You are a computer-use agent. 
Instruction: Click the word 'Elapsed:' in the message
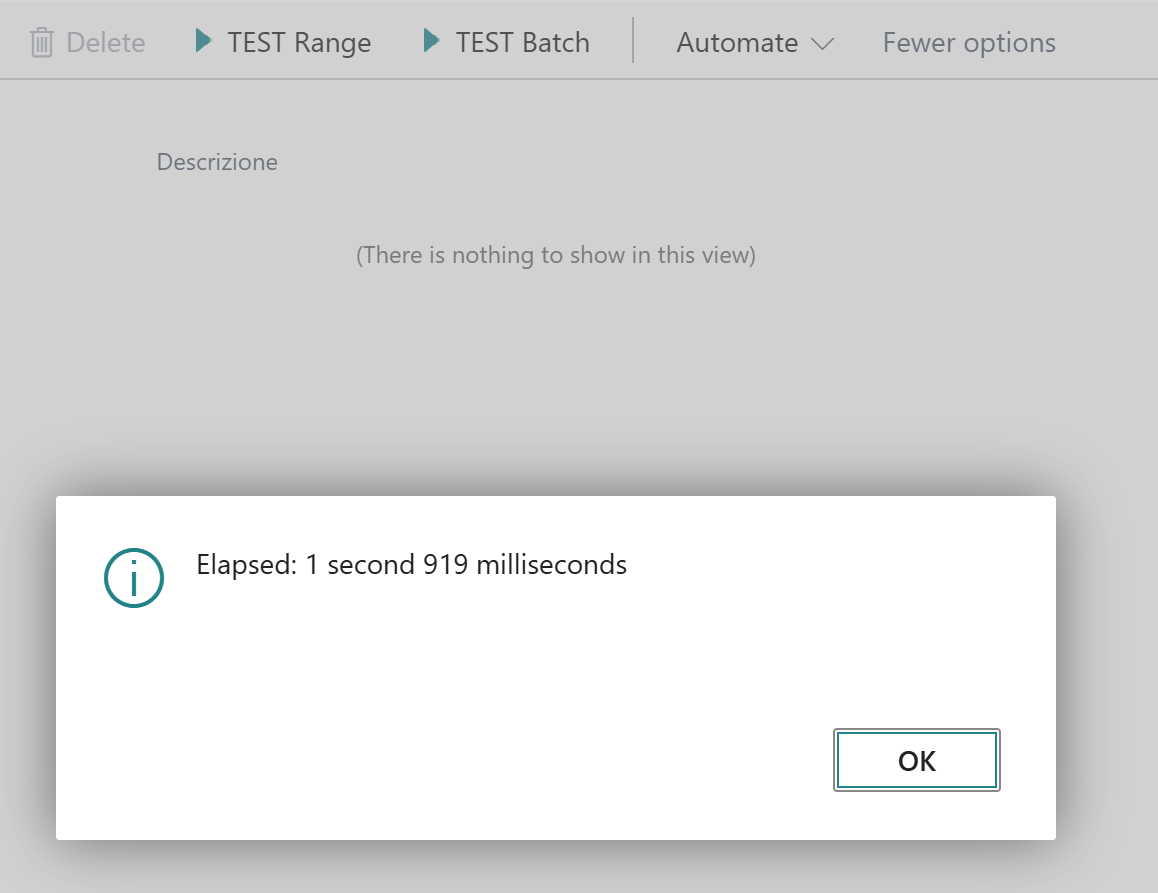pos(247,565)
